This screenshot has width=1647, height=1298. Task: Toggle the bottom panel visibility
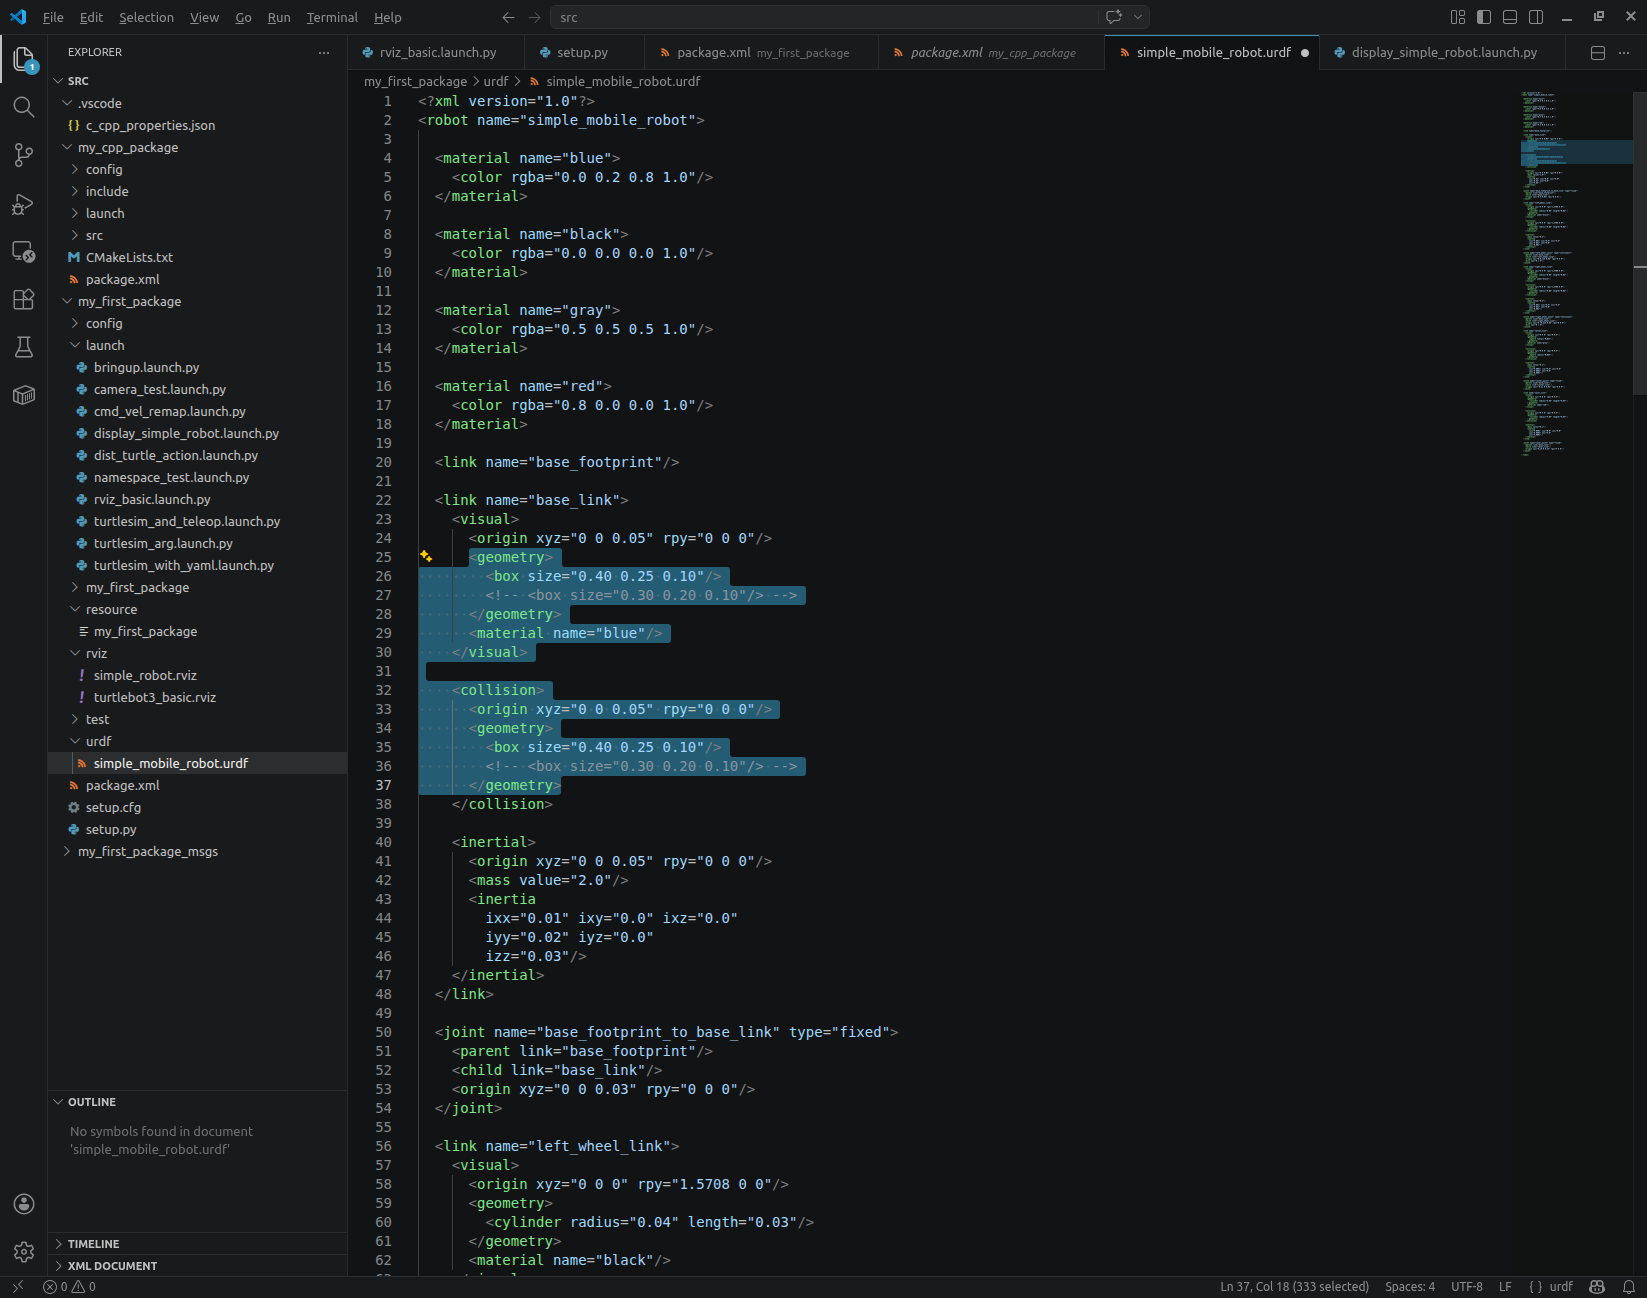[x=1510, y=17]
